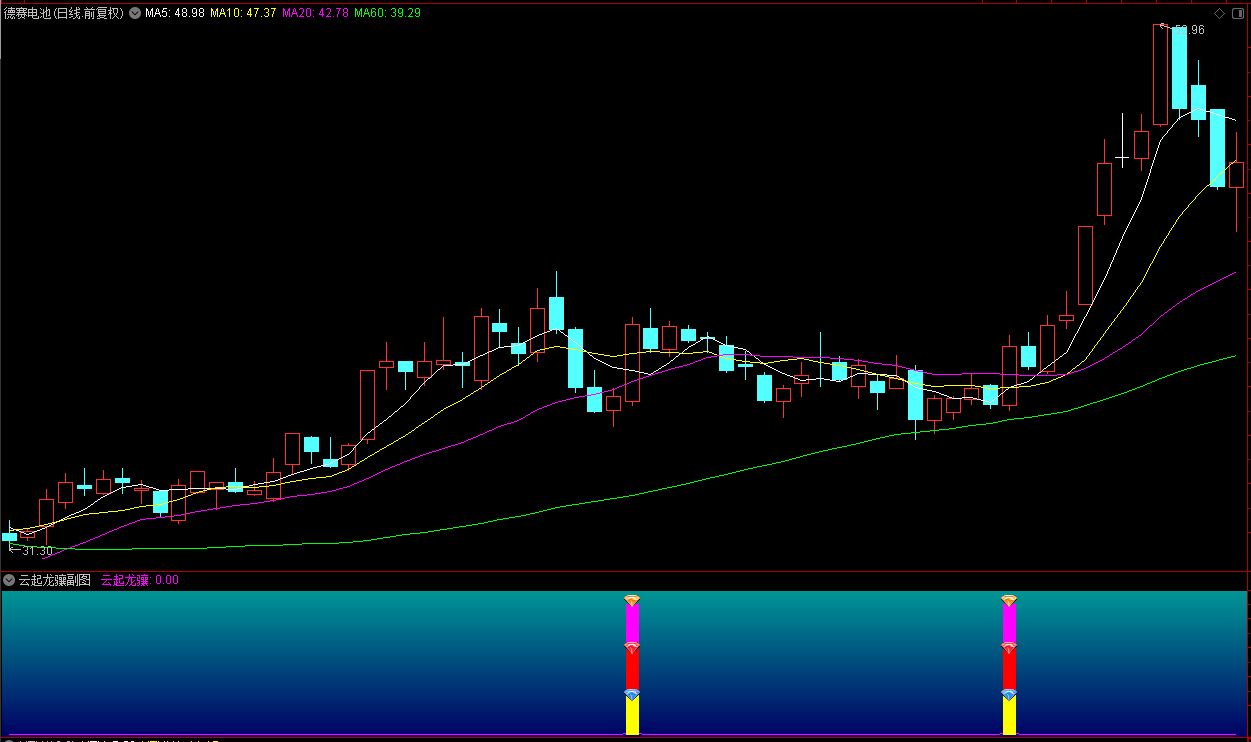Click the 31.30 low price label
Screen dimensions: 1251x742
pyautogui.click(x=37, y=551)
